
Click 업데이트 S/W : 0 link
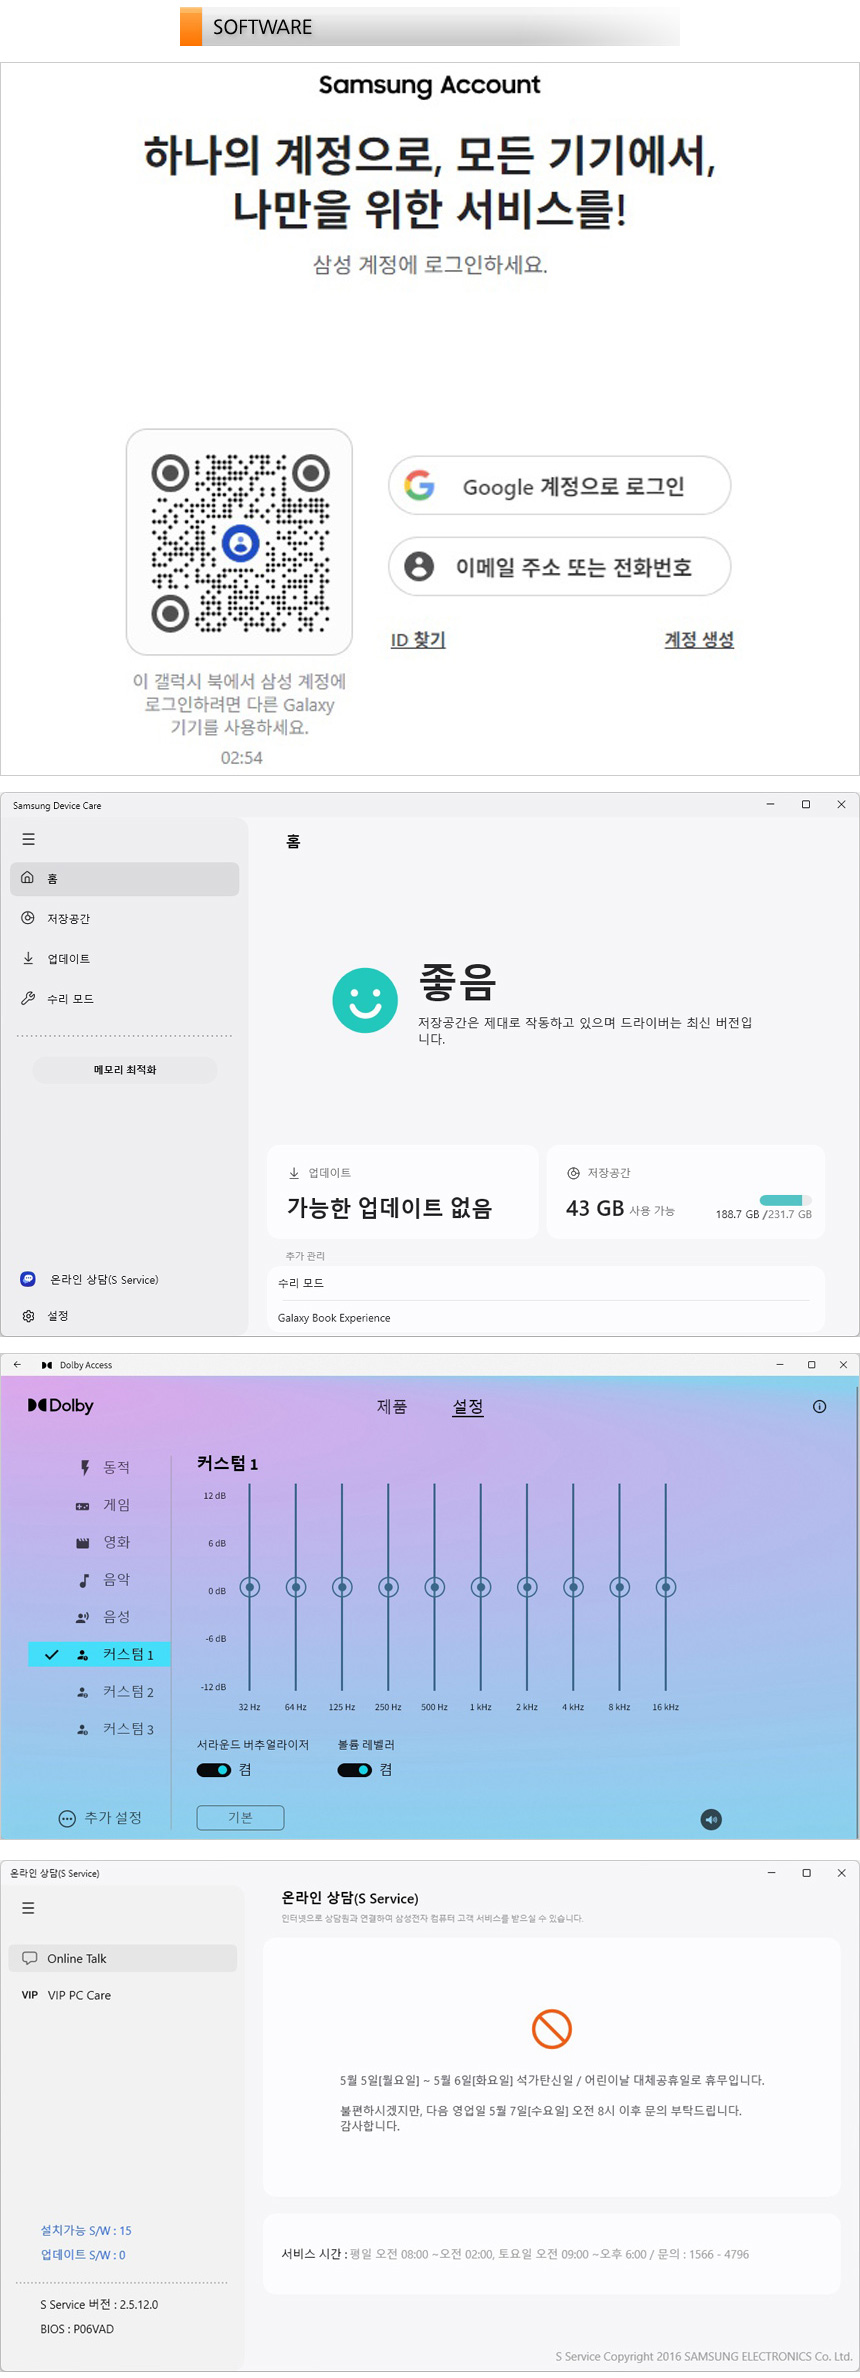click(83, 2255)
